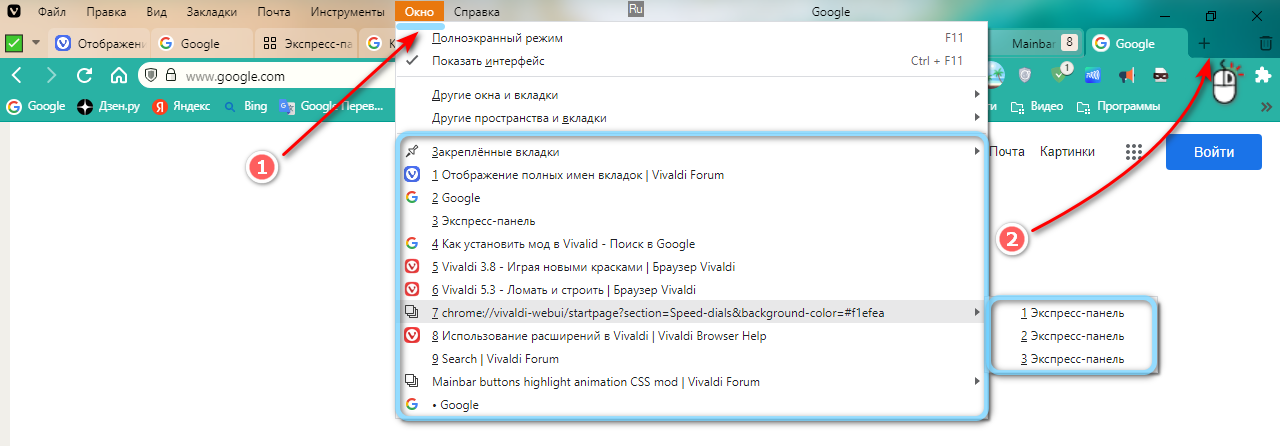Viewport: 1280px width, 446px height.
Task: Open the Google Перев... bookmark
Action: pyautogui.click(x=332, y=106)
